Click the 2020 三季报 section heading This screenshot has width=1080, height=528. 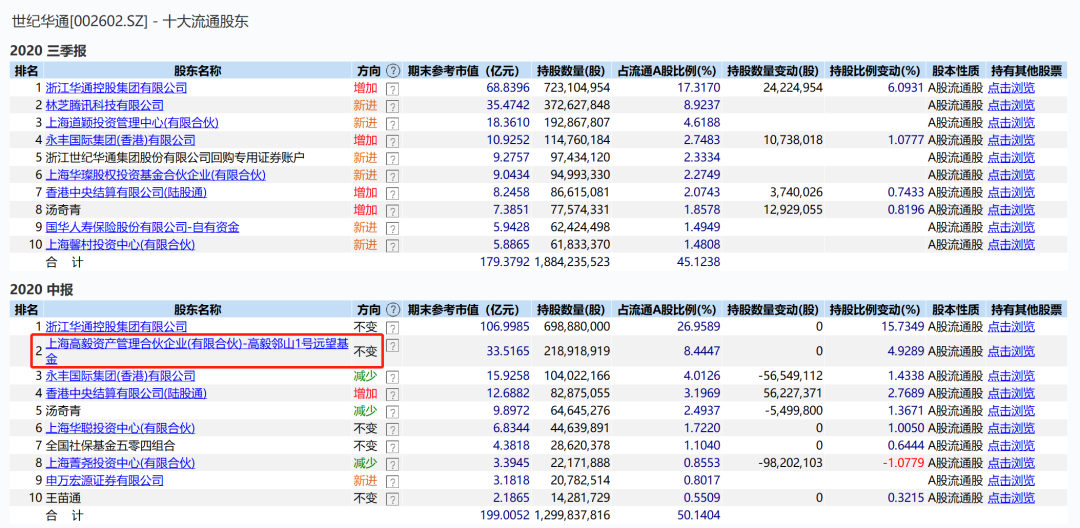point(48,50)
